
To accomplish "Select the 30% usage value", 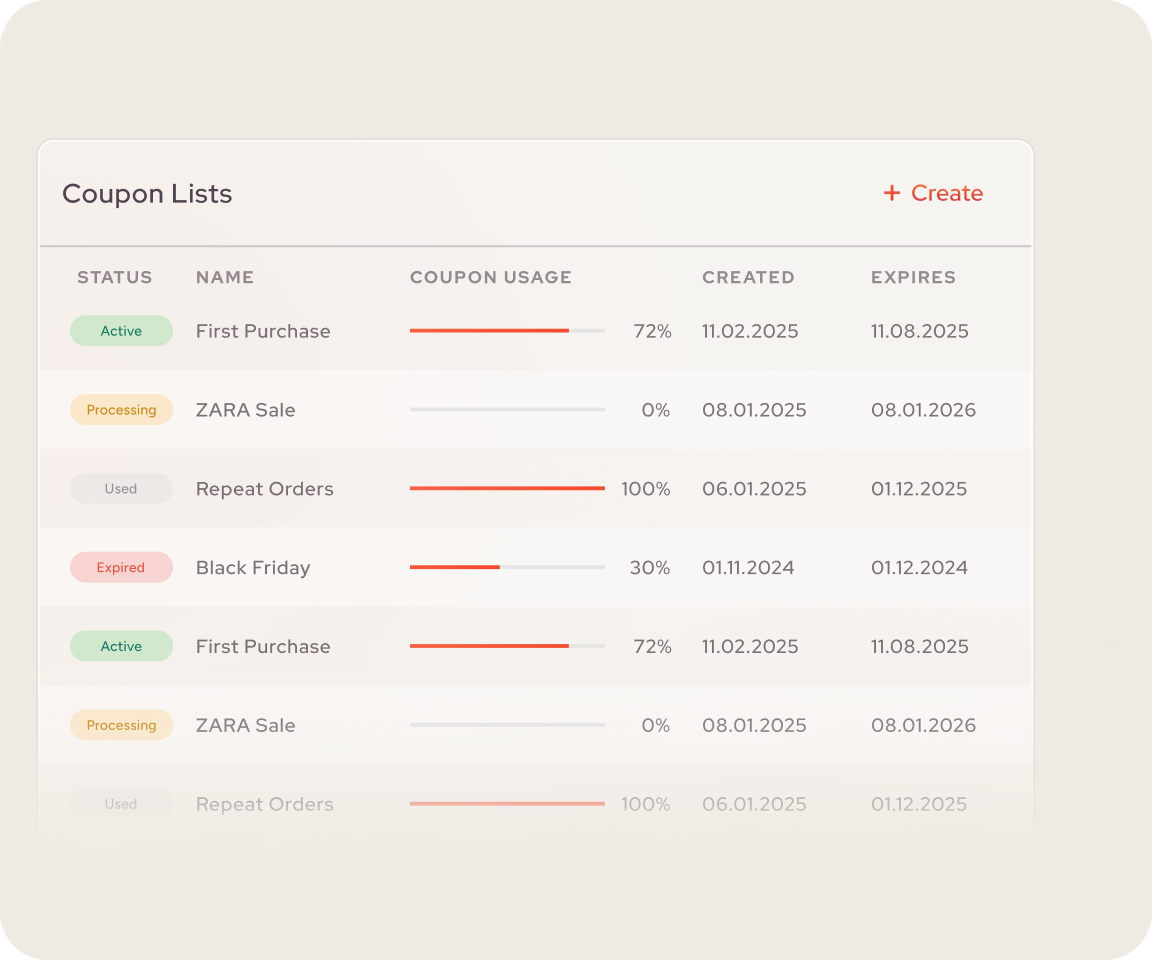I will point(650,568).
